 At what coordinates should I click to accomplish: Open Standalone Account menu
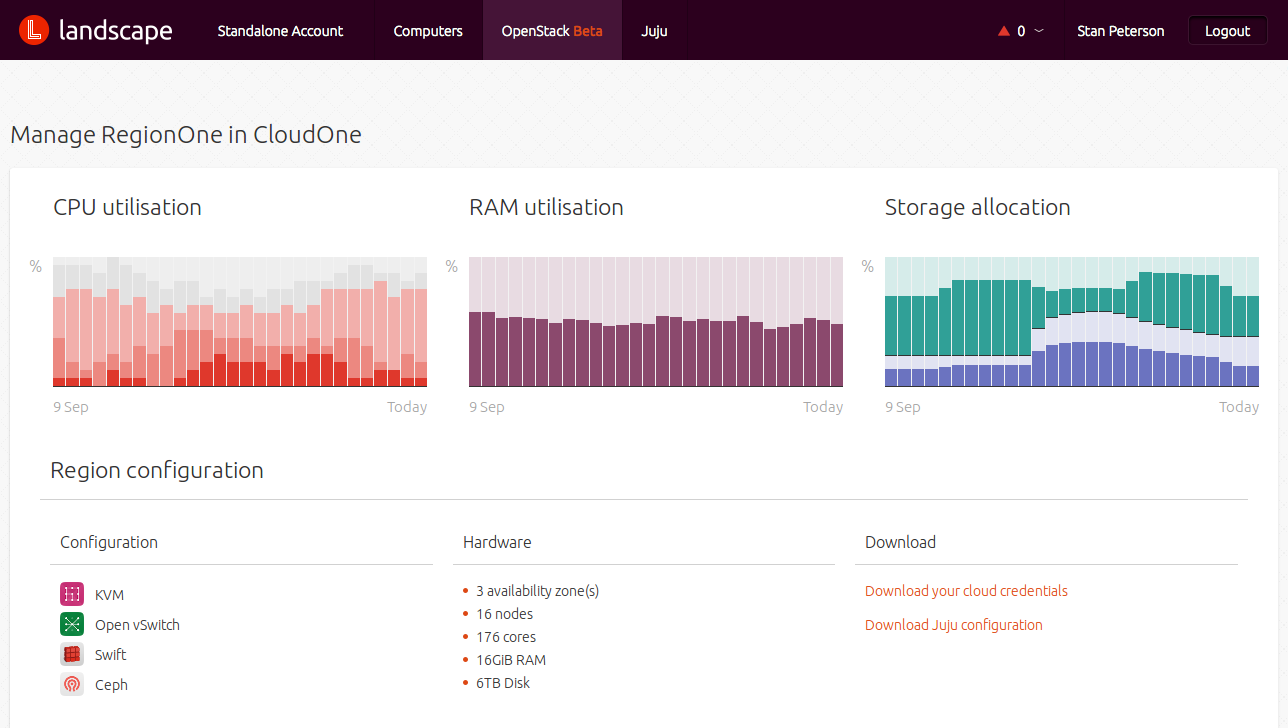280,30
